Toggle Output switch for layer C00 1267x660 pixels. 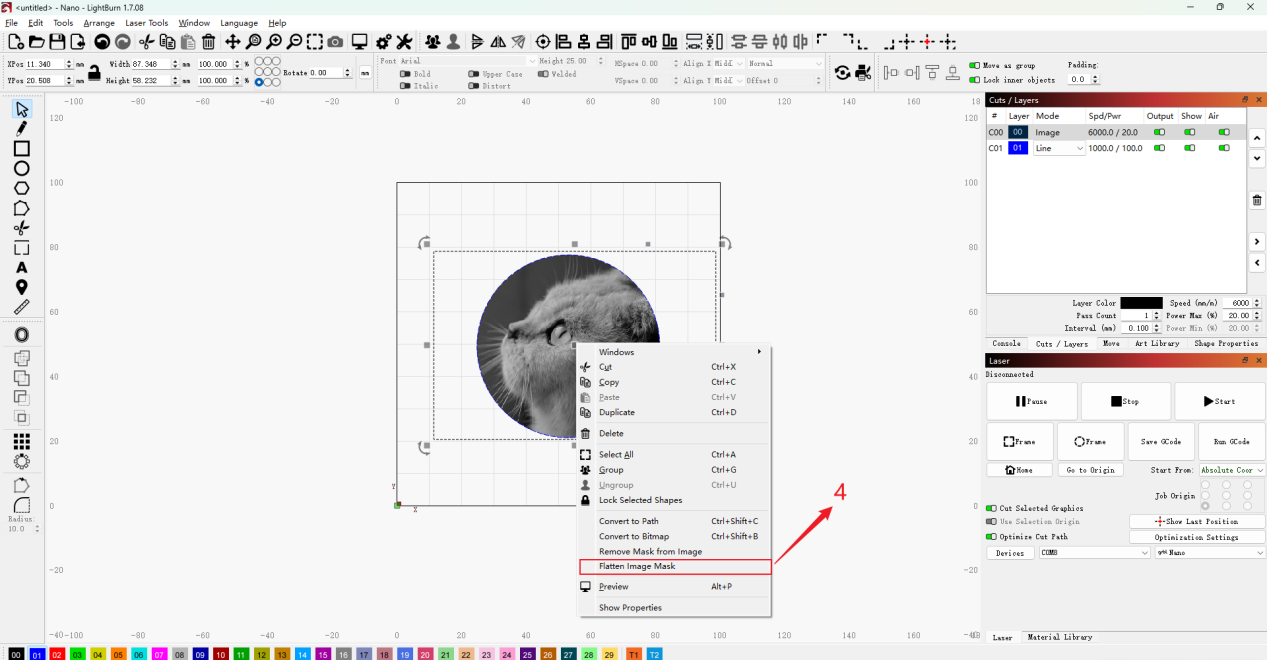click(1160, 132)
